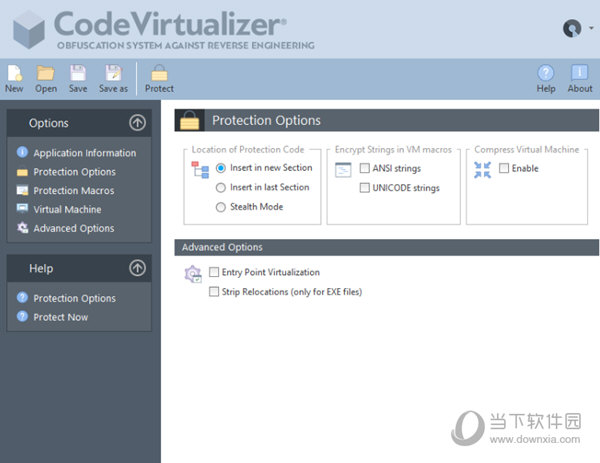Click the Advanced Options section header
The image size is (600, 463).
point(386,247)
